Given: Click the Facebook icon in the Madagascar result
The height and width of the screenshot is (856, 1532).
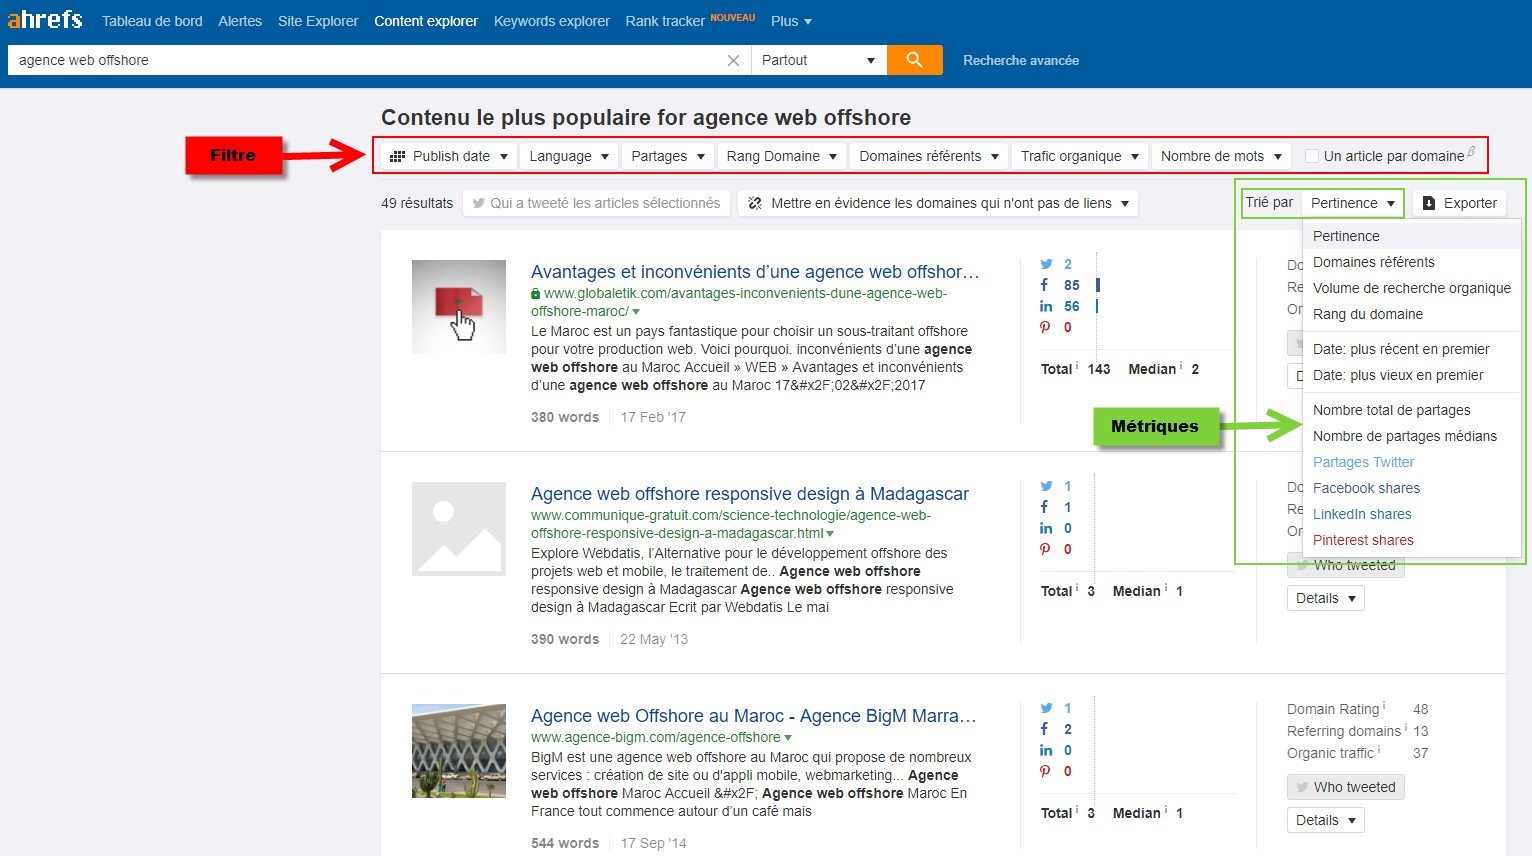Looking at the screenshot, I should 1044,507.
